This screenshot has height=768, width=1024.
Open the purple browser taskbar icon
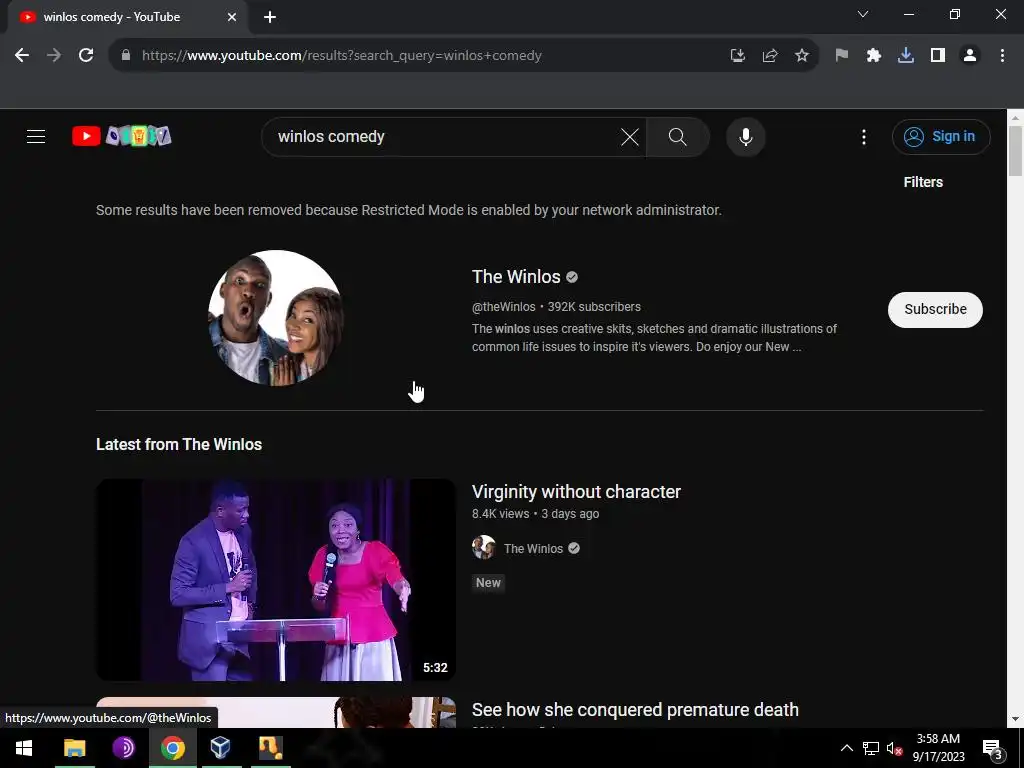coord(123,748)
